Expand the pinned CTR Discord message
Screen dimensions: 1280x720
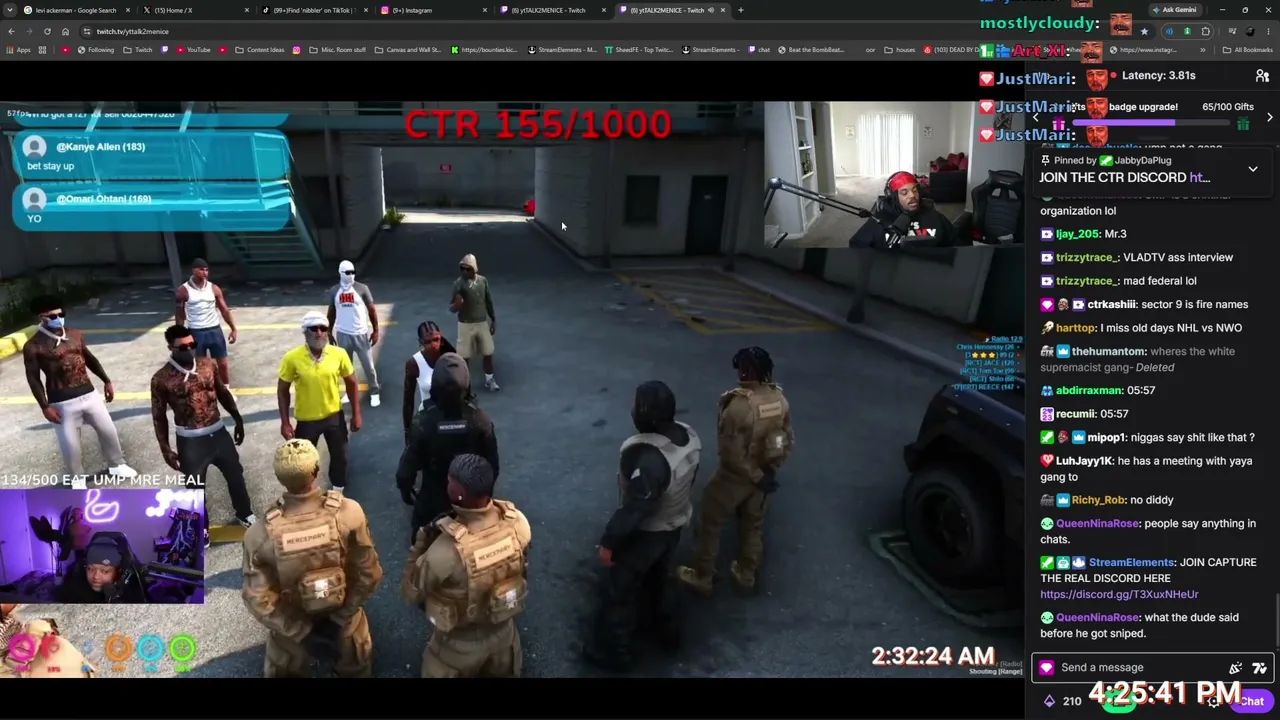(x=1253, y=169)
